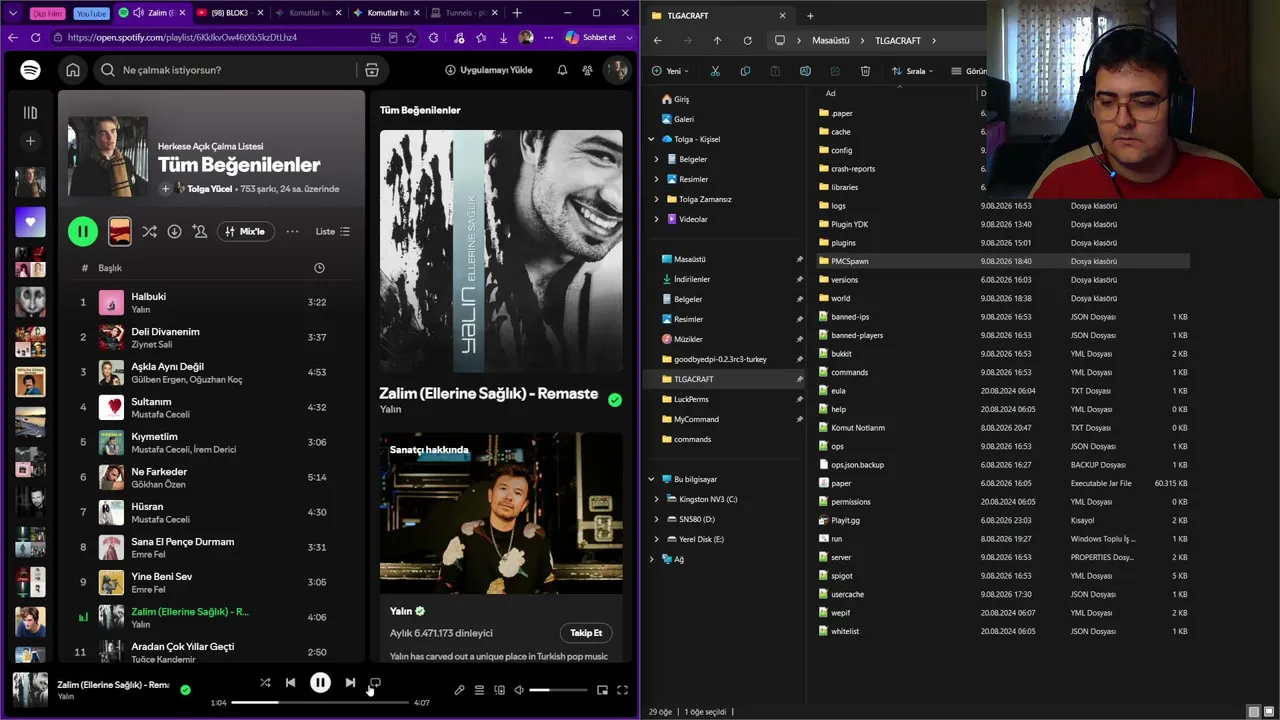Viewport: 1280px width, 720px height.
Task: Open Tolga Yücel profile link
Action: [209, 189]
